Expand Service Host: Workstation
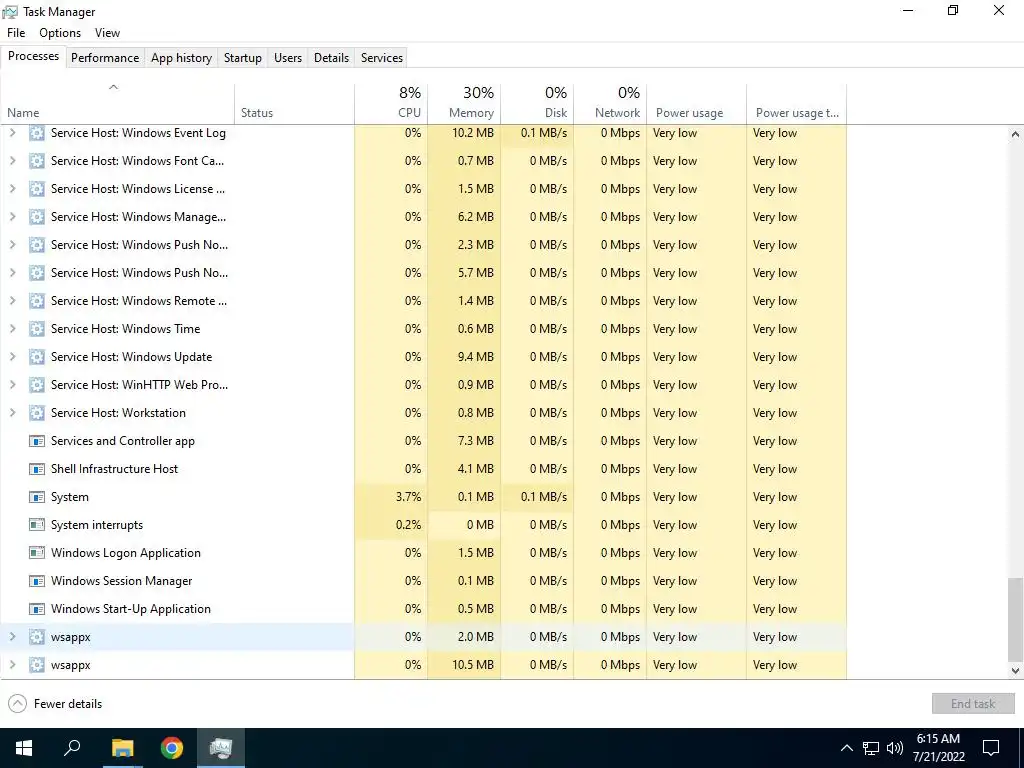1024x768 pixels. tap(12, 413)
